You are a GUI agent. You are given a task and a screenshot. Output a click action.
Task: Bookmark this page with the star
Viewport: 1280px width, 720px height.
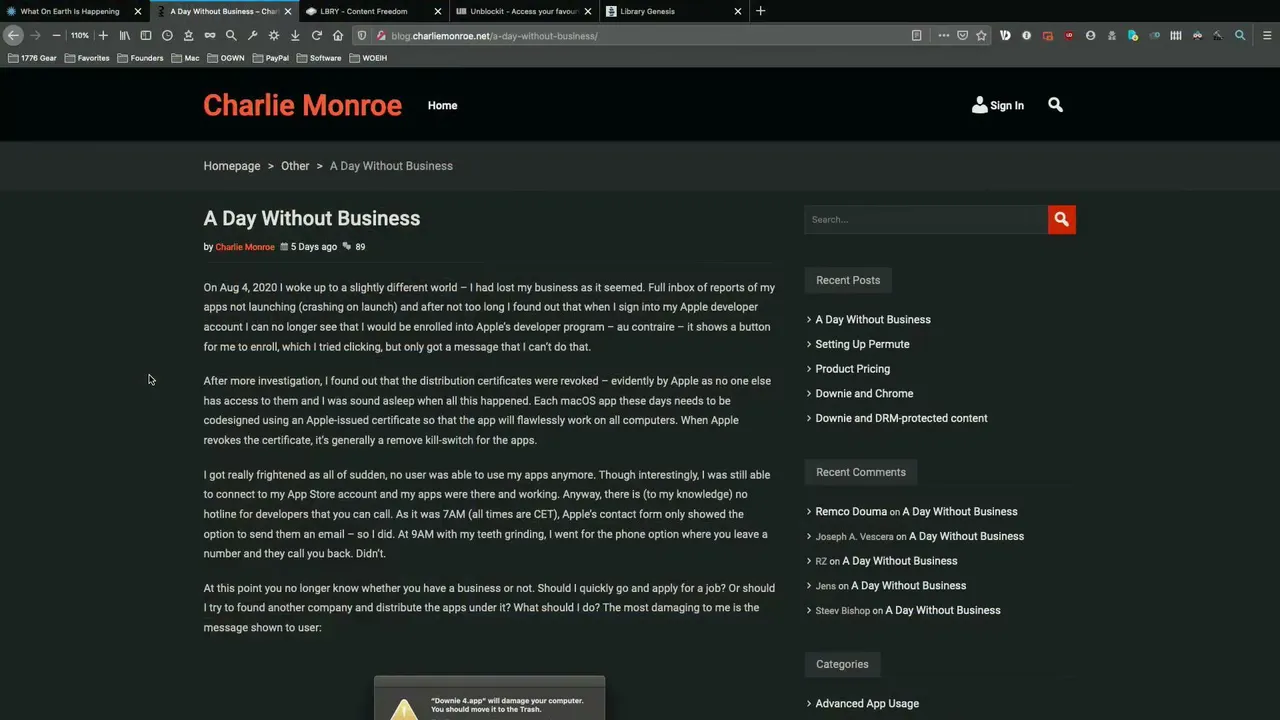tap(981, 35)
